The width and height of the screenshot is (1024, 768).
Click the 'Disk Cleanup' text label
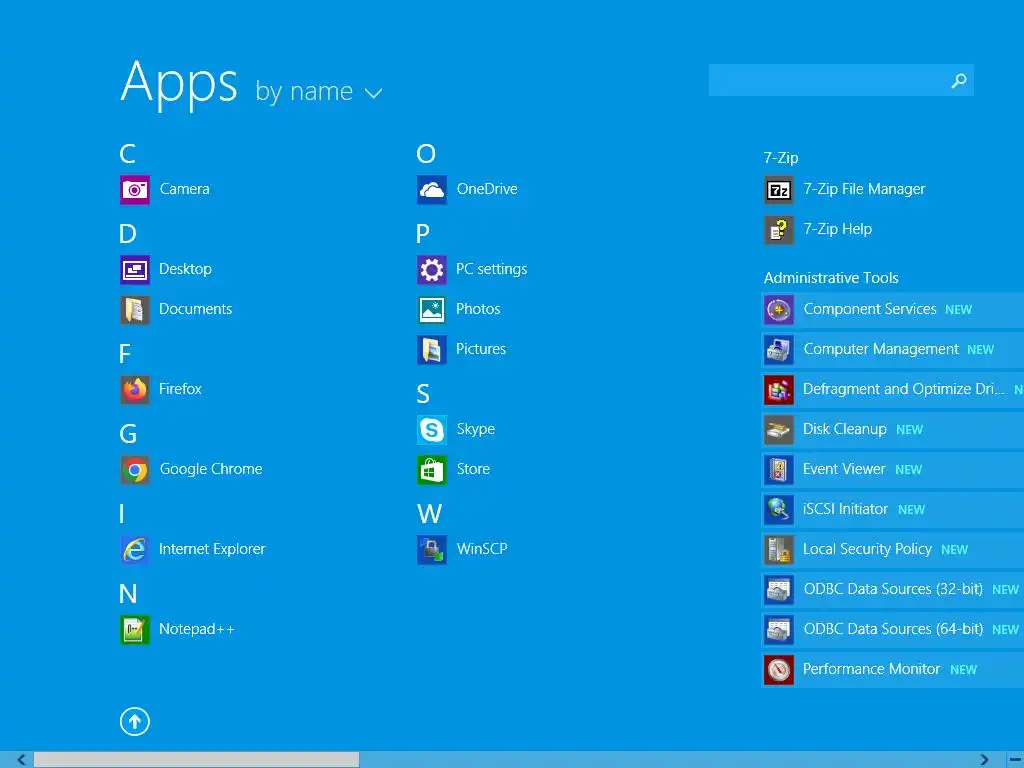(844, 429)
